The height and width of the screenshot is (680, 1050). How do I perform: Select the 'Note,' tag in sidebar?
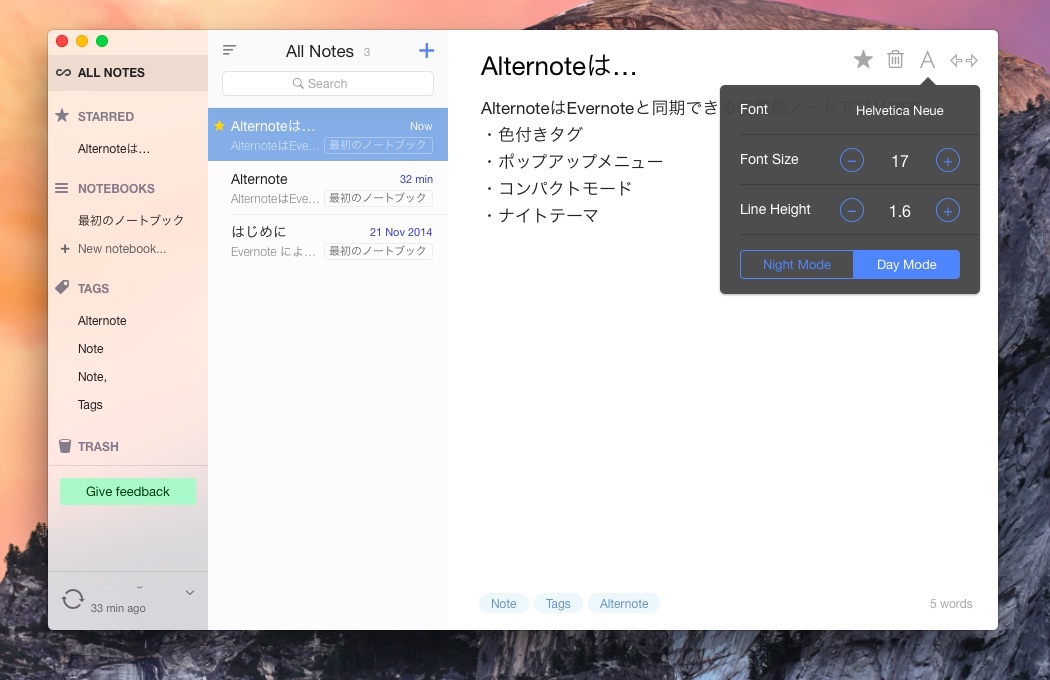[x=92, y=377]
